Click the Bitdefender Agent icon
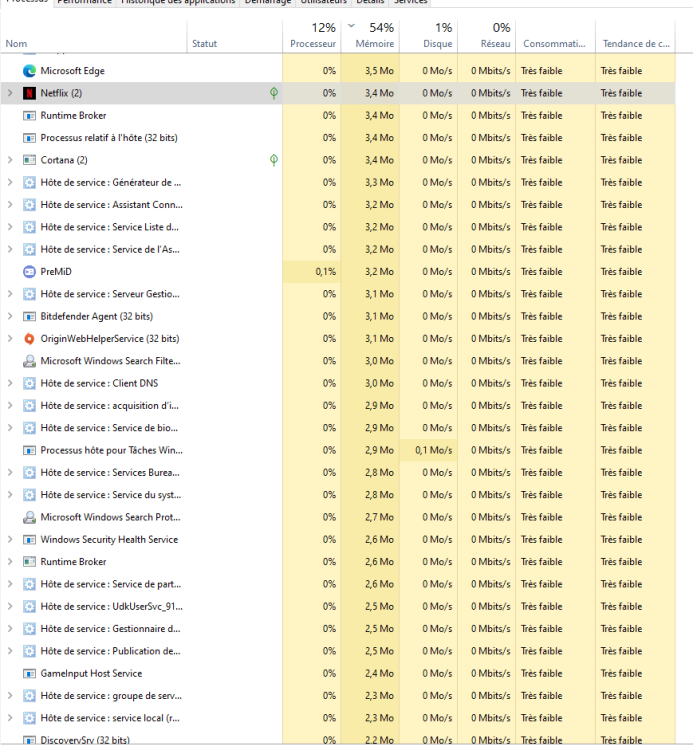This screenshot has width=693, height=750. tap(29, 316)
